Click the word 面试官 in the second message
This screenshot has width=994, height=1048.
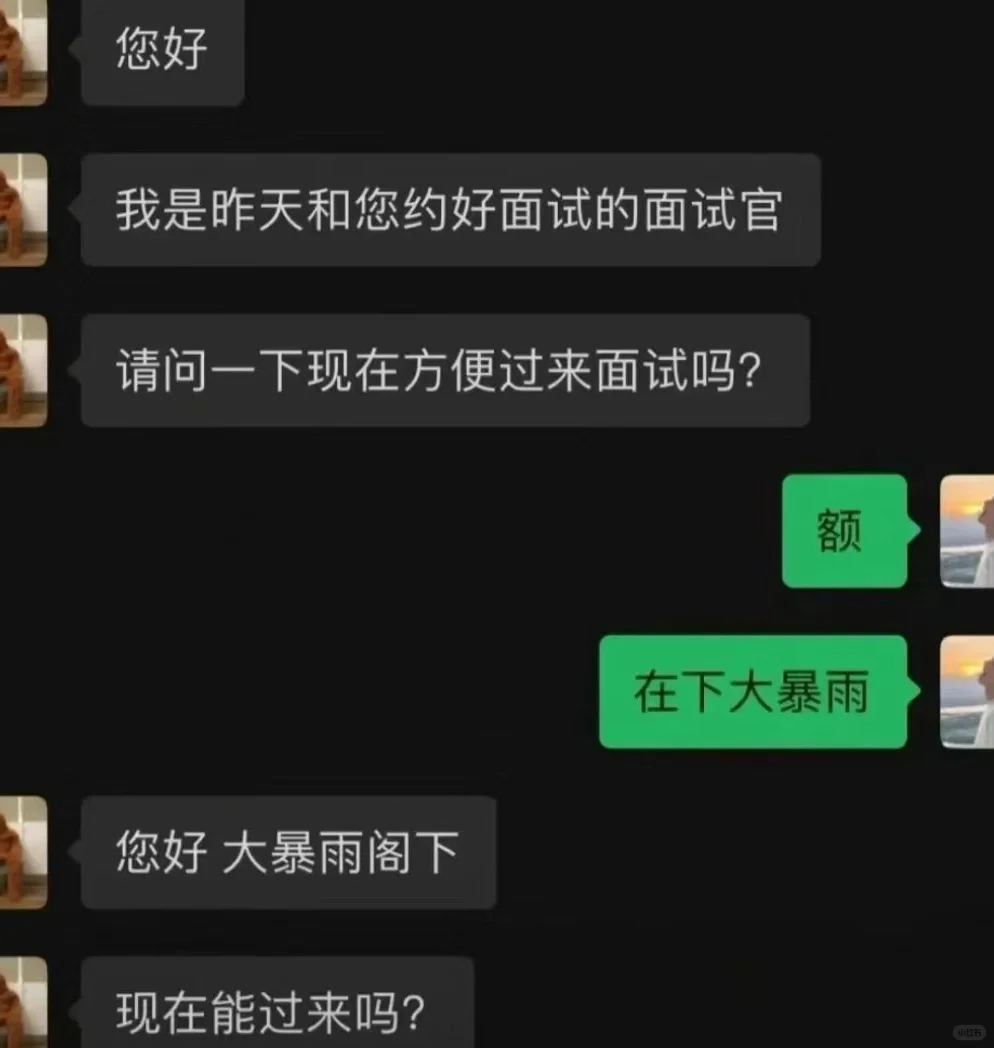[713, 210]
